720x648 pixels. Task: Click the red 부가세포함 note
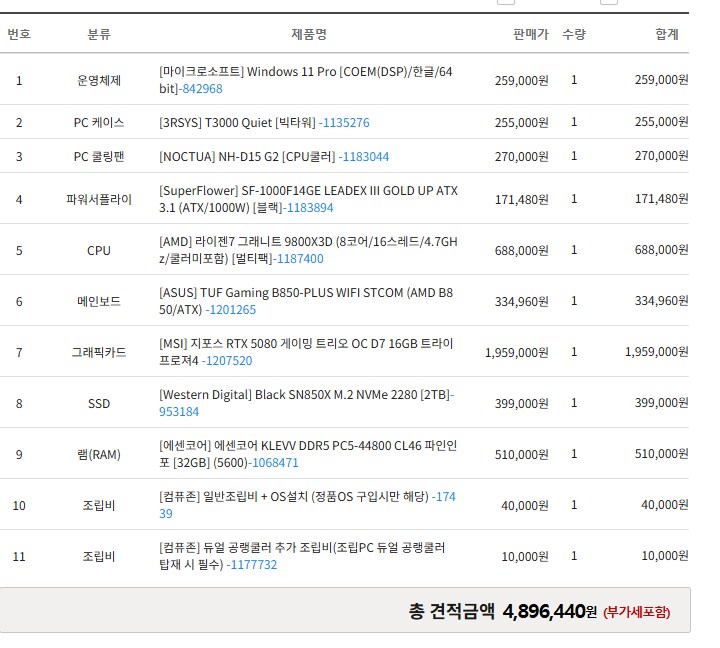pyautogui.click(x=636, y=612)
